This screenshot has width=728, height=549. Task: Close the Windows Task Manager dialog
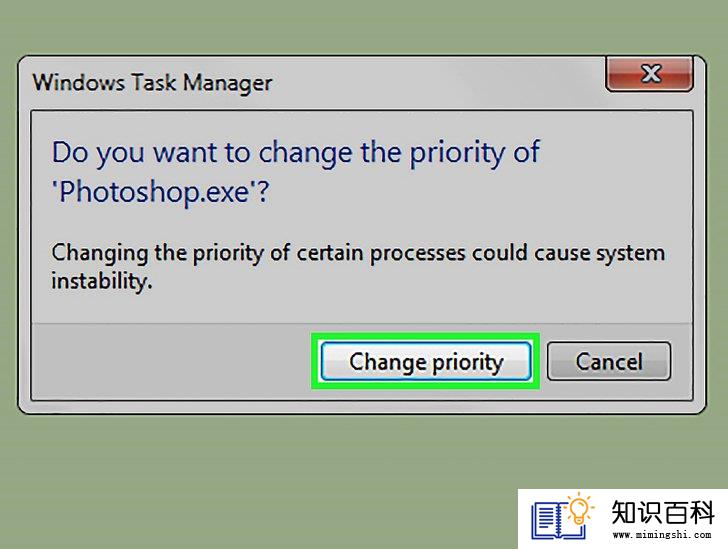click(649, 74)
